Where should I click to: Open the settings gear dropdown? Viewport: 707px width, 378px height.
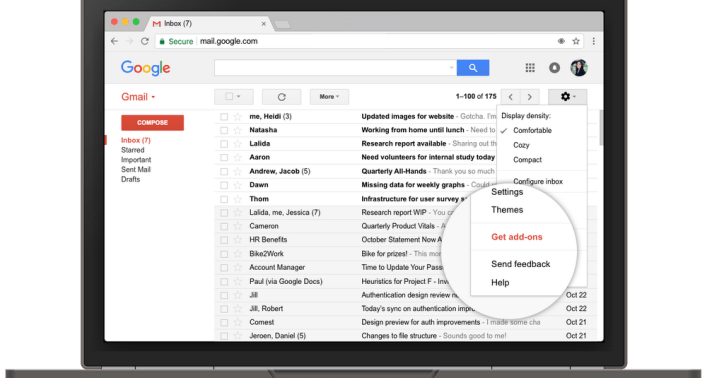pyautogui.click(x=567, y=97)
